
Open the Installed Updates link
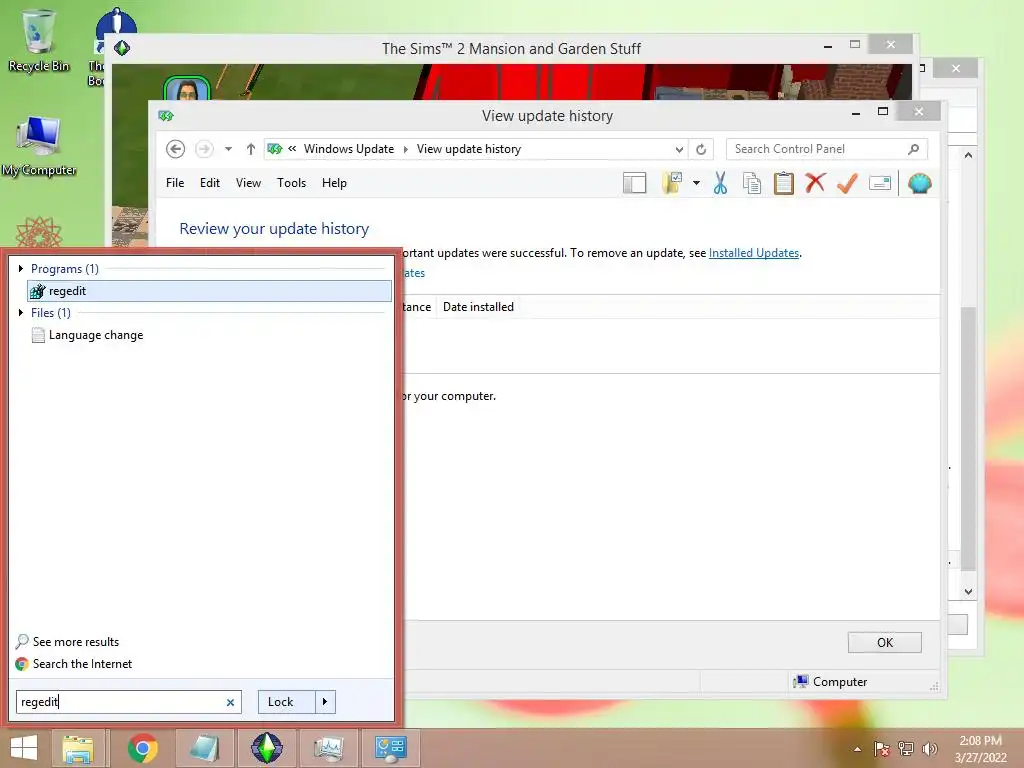(x=754, y=253)
